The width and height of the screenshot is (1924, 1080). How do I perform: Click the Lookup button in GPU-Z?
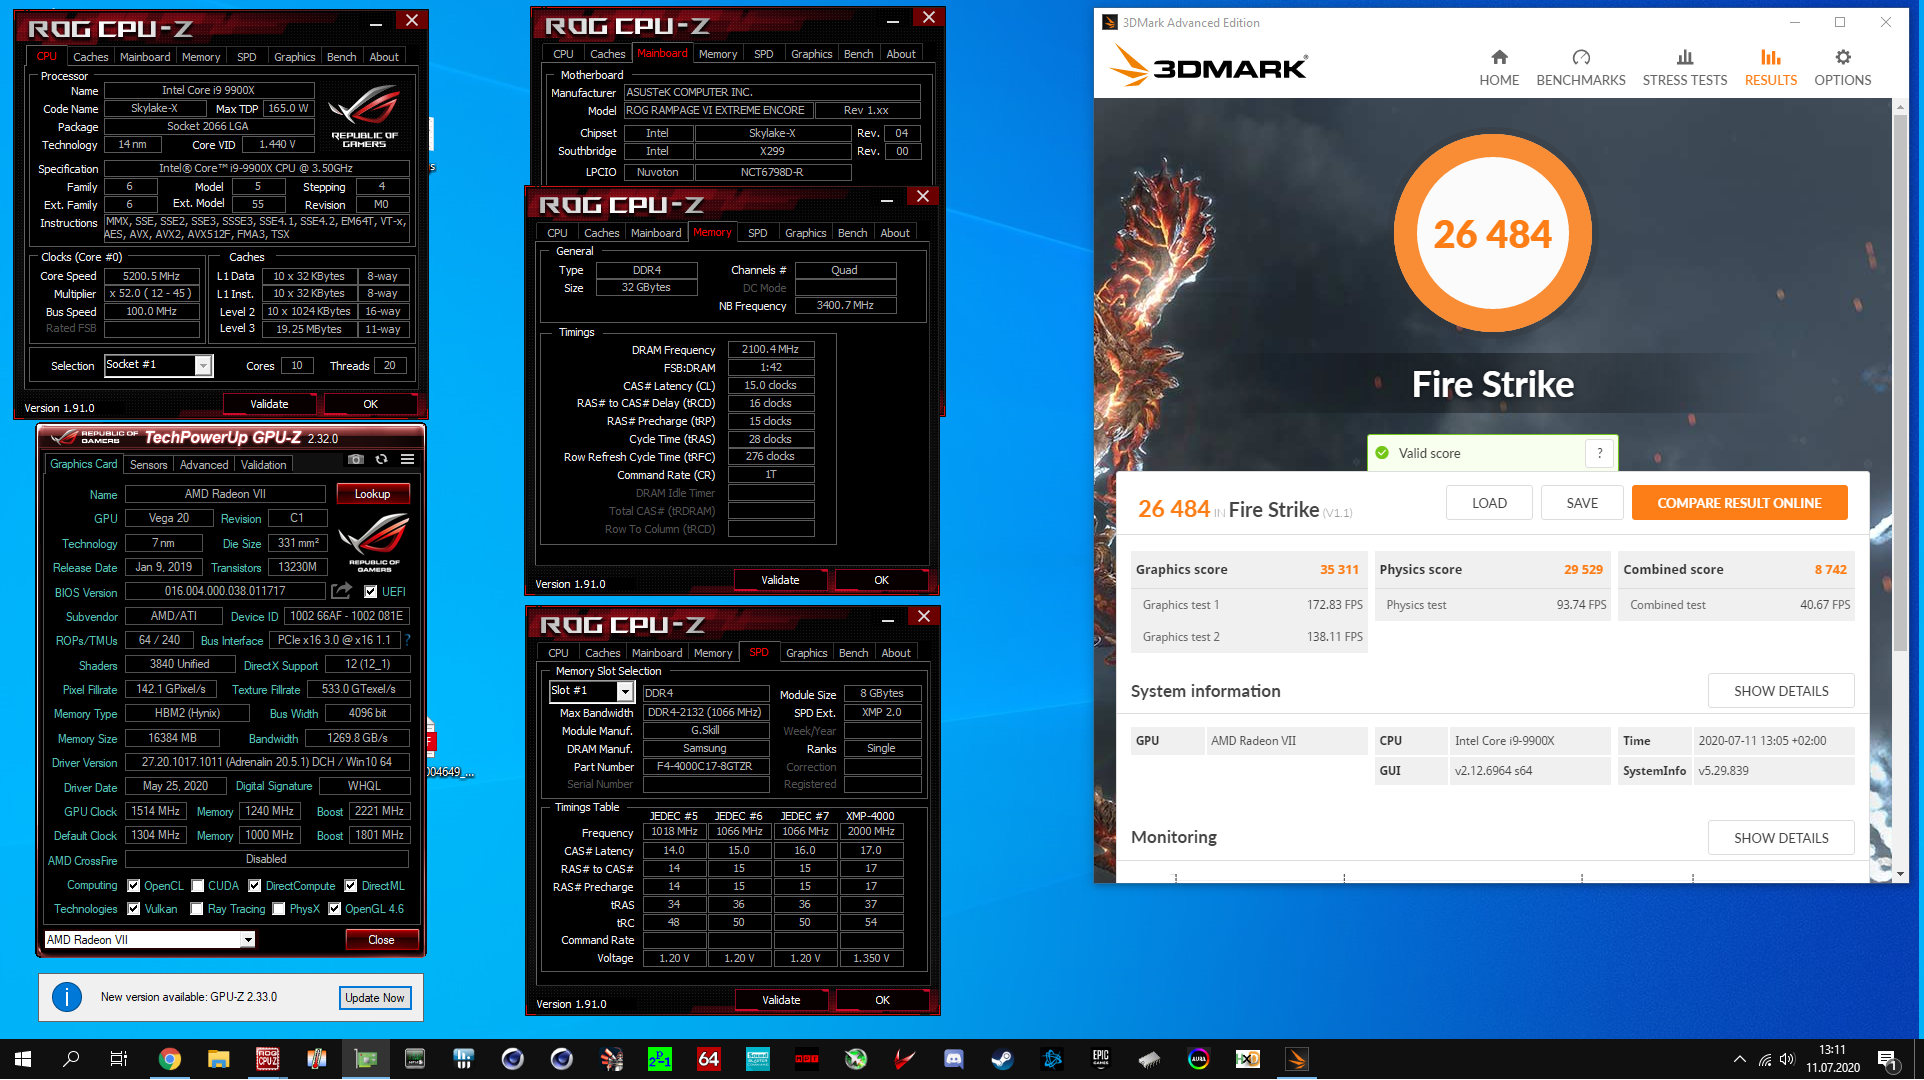(372, 493)
